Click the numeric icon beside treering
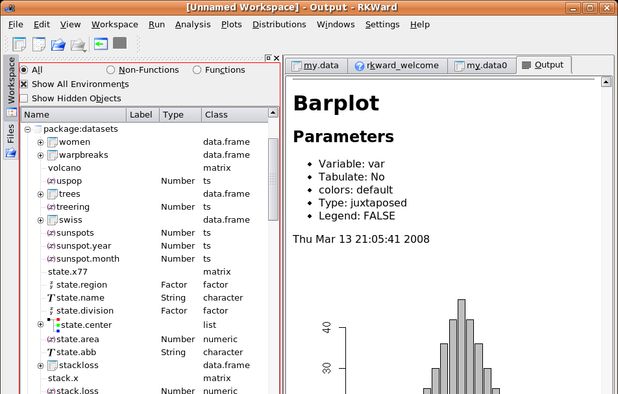 pyautogui.click(x=51, y=207)
